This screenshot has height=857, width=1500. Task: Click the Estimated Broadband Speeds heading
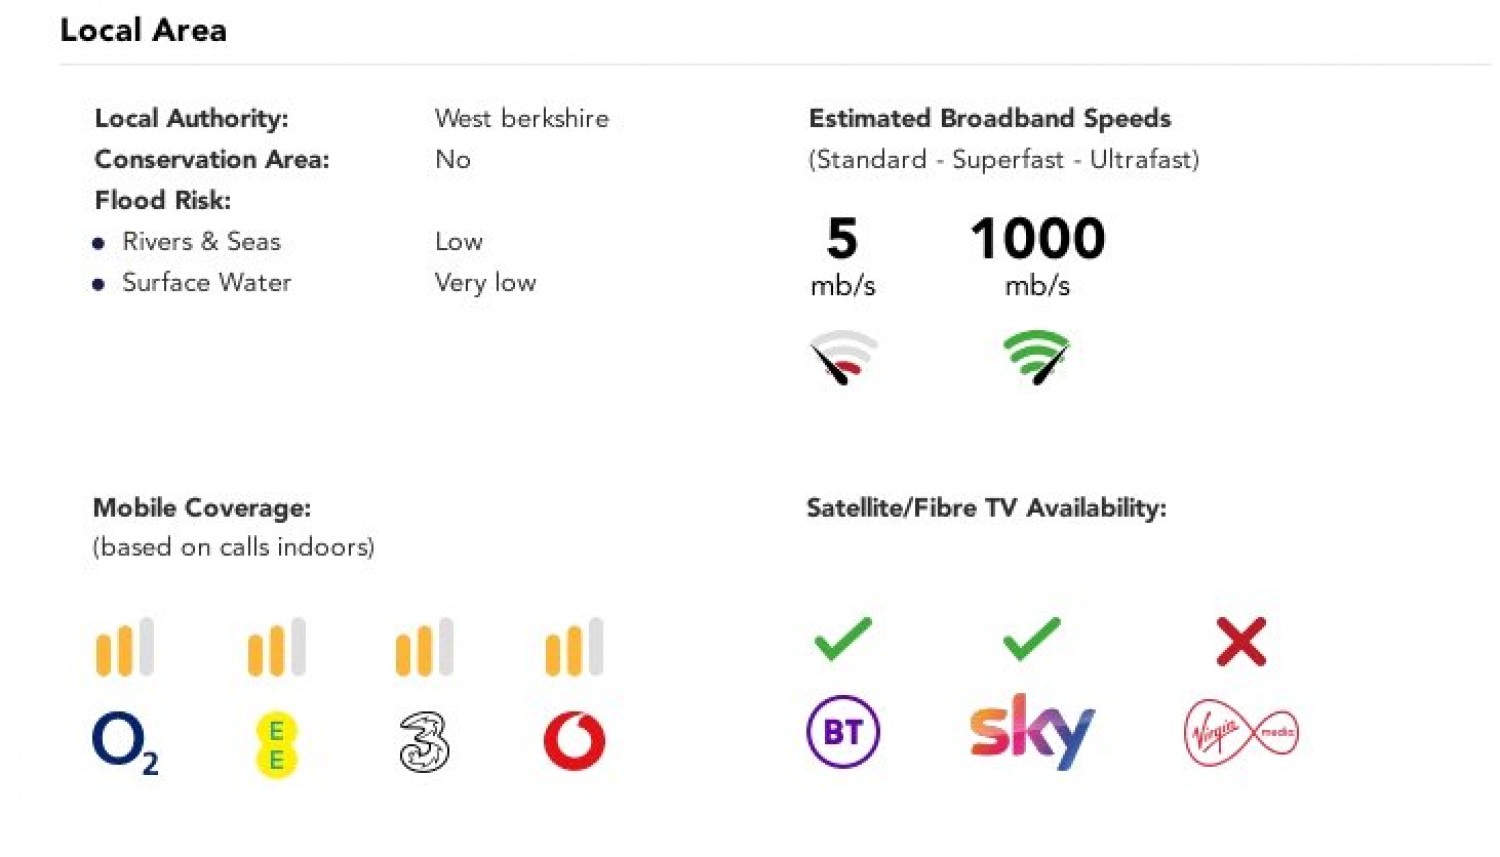click(989, 118)
